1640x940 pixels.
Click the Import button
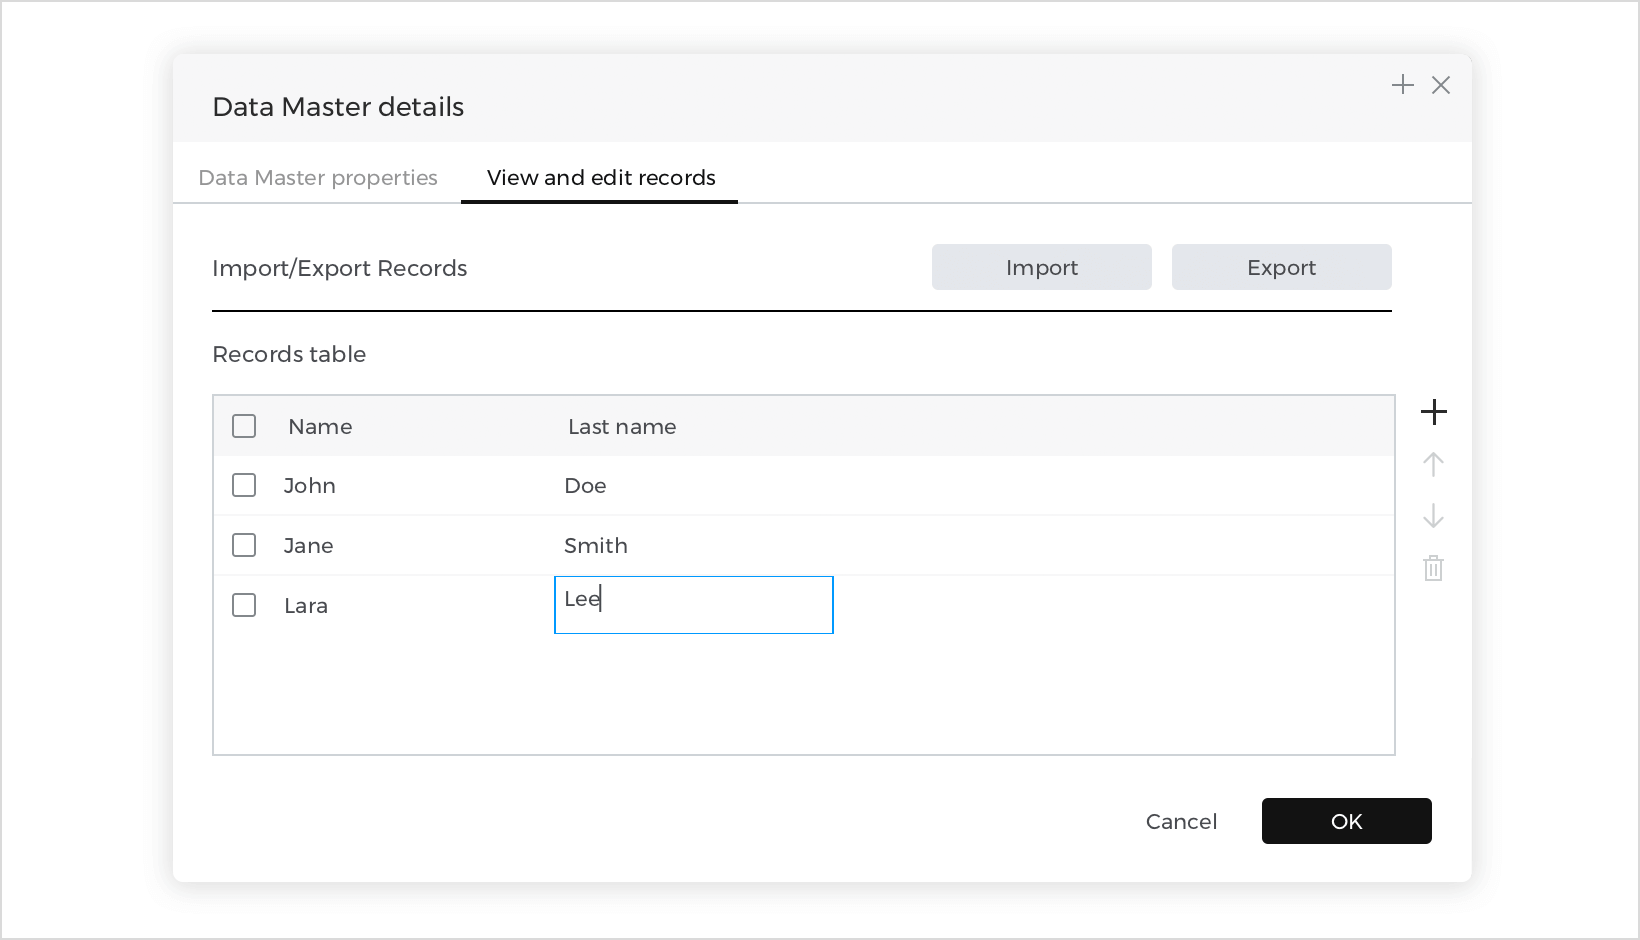[1041, 267]
